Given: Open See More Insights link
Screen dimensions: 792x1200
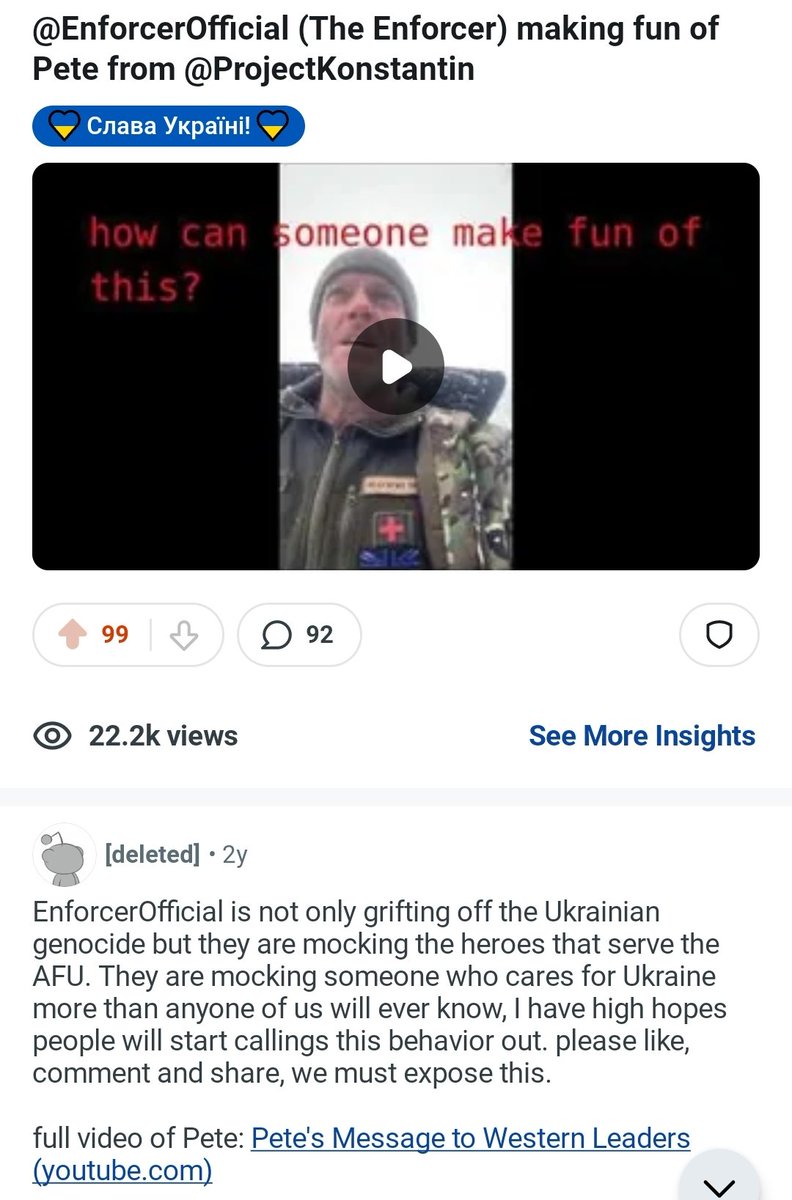Looking at the screenshot, I should coord(642,736).
